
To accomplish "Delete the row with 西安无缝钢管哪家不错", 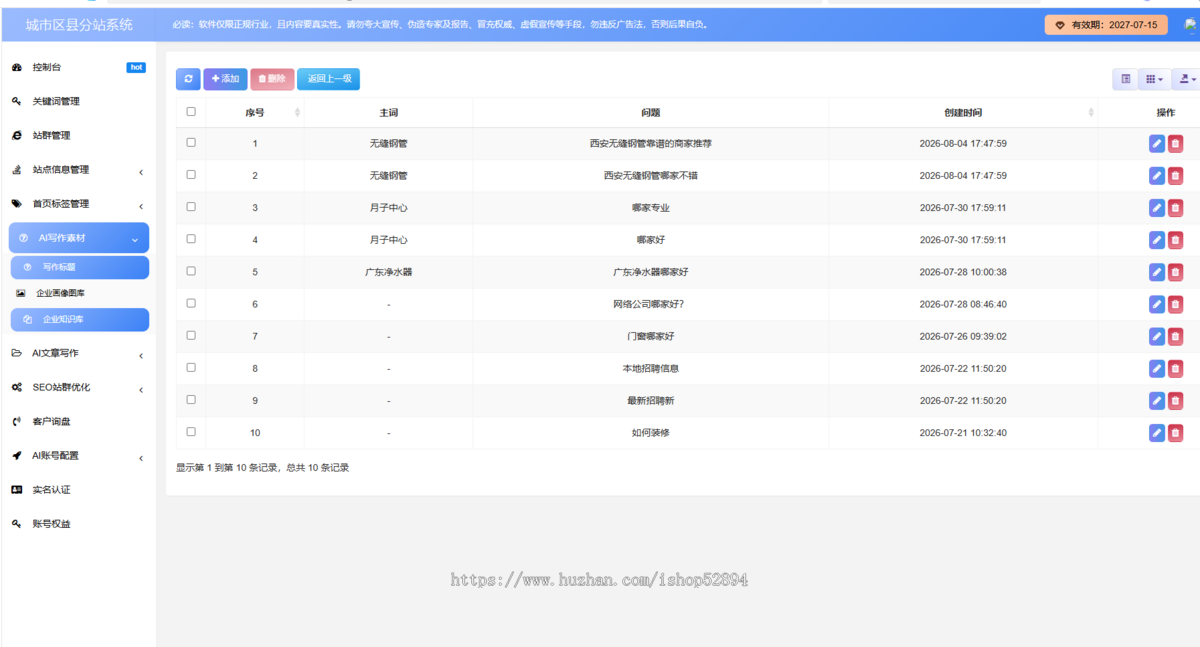I will pos(1175,176).
